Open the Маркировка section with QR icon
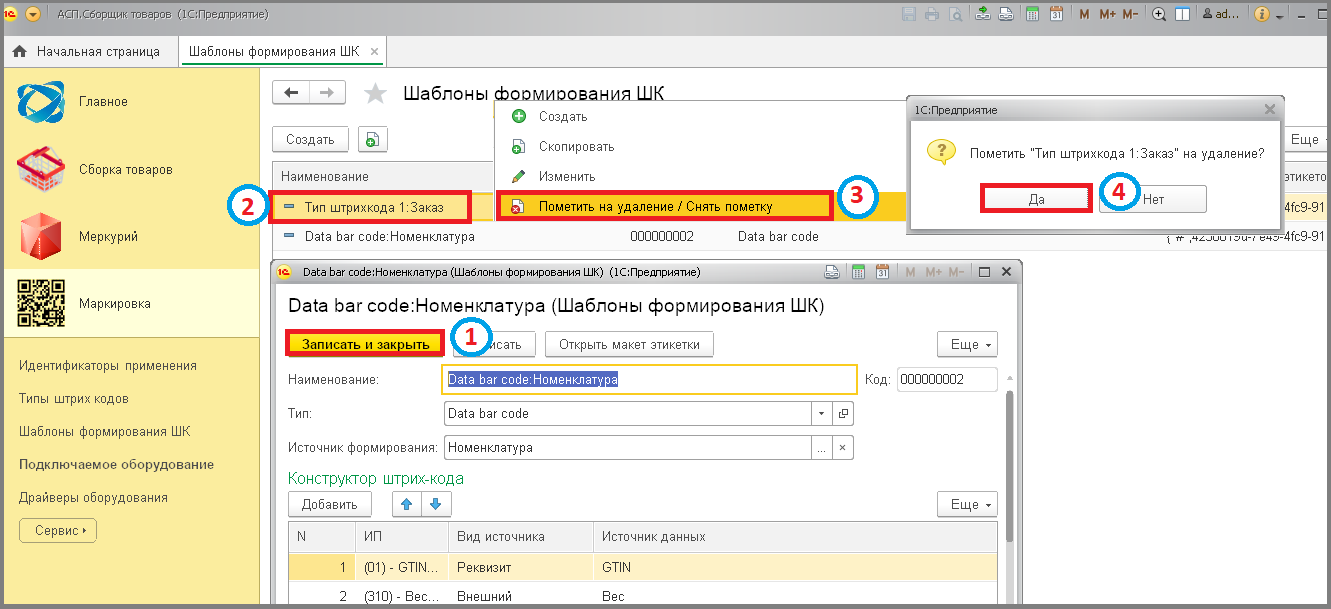 pos(115,304)
